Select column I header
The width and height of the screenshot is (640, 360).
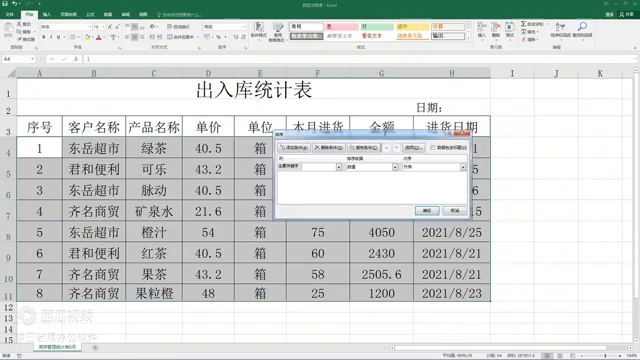coord(512,73)
